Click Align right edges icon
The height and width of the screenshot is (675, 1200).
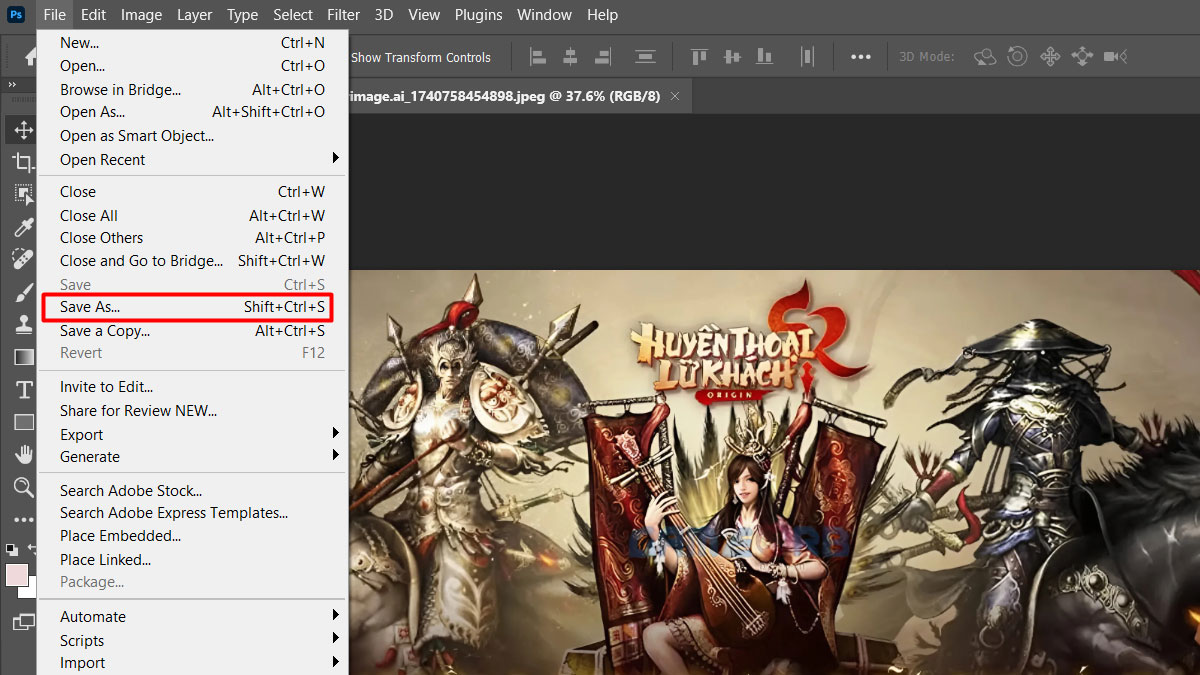(x=603, y=57)
